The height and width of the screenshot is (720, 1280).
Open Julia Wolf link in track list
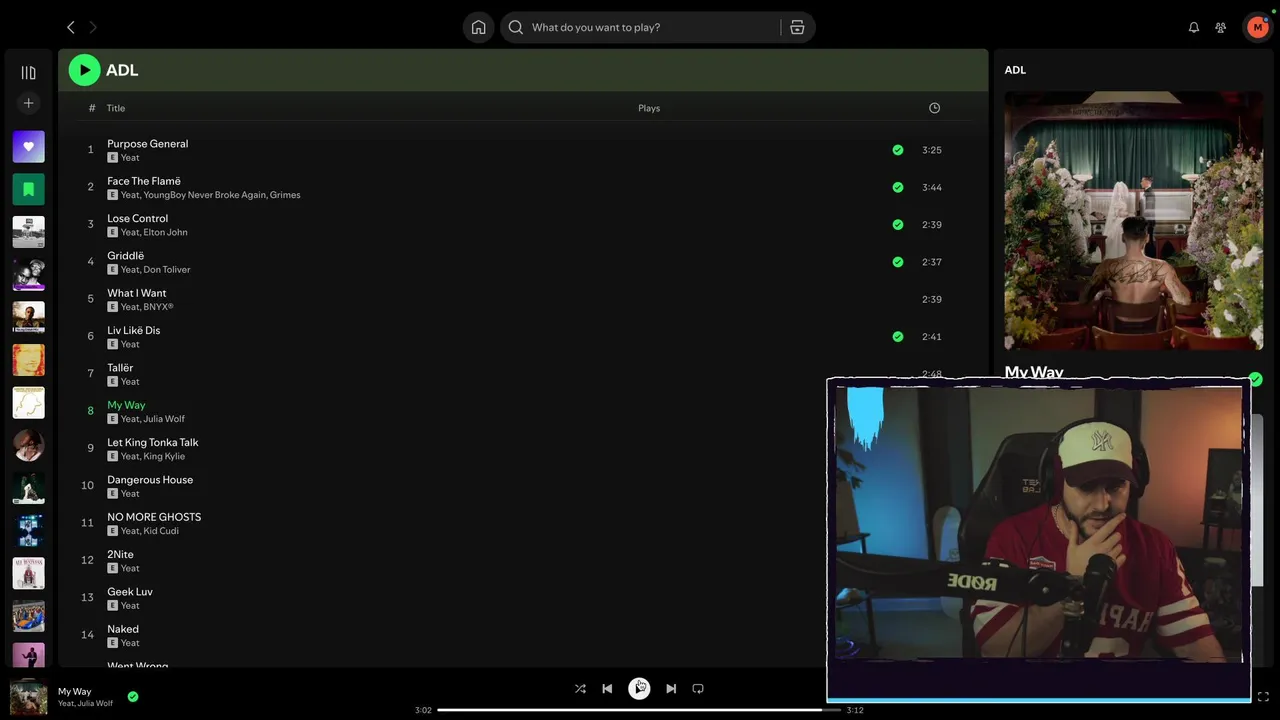pyautogui.click(x=164, y=419)
